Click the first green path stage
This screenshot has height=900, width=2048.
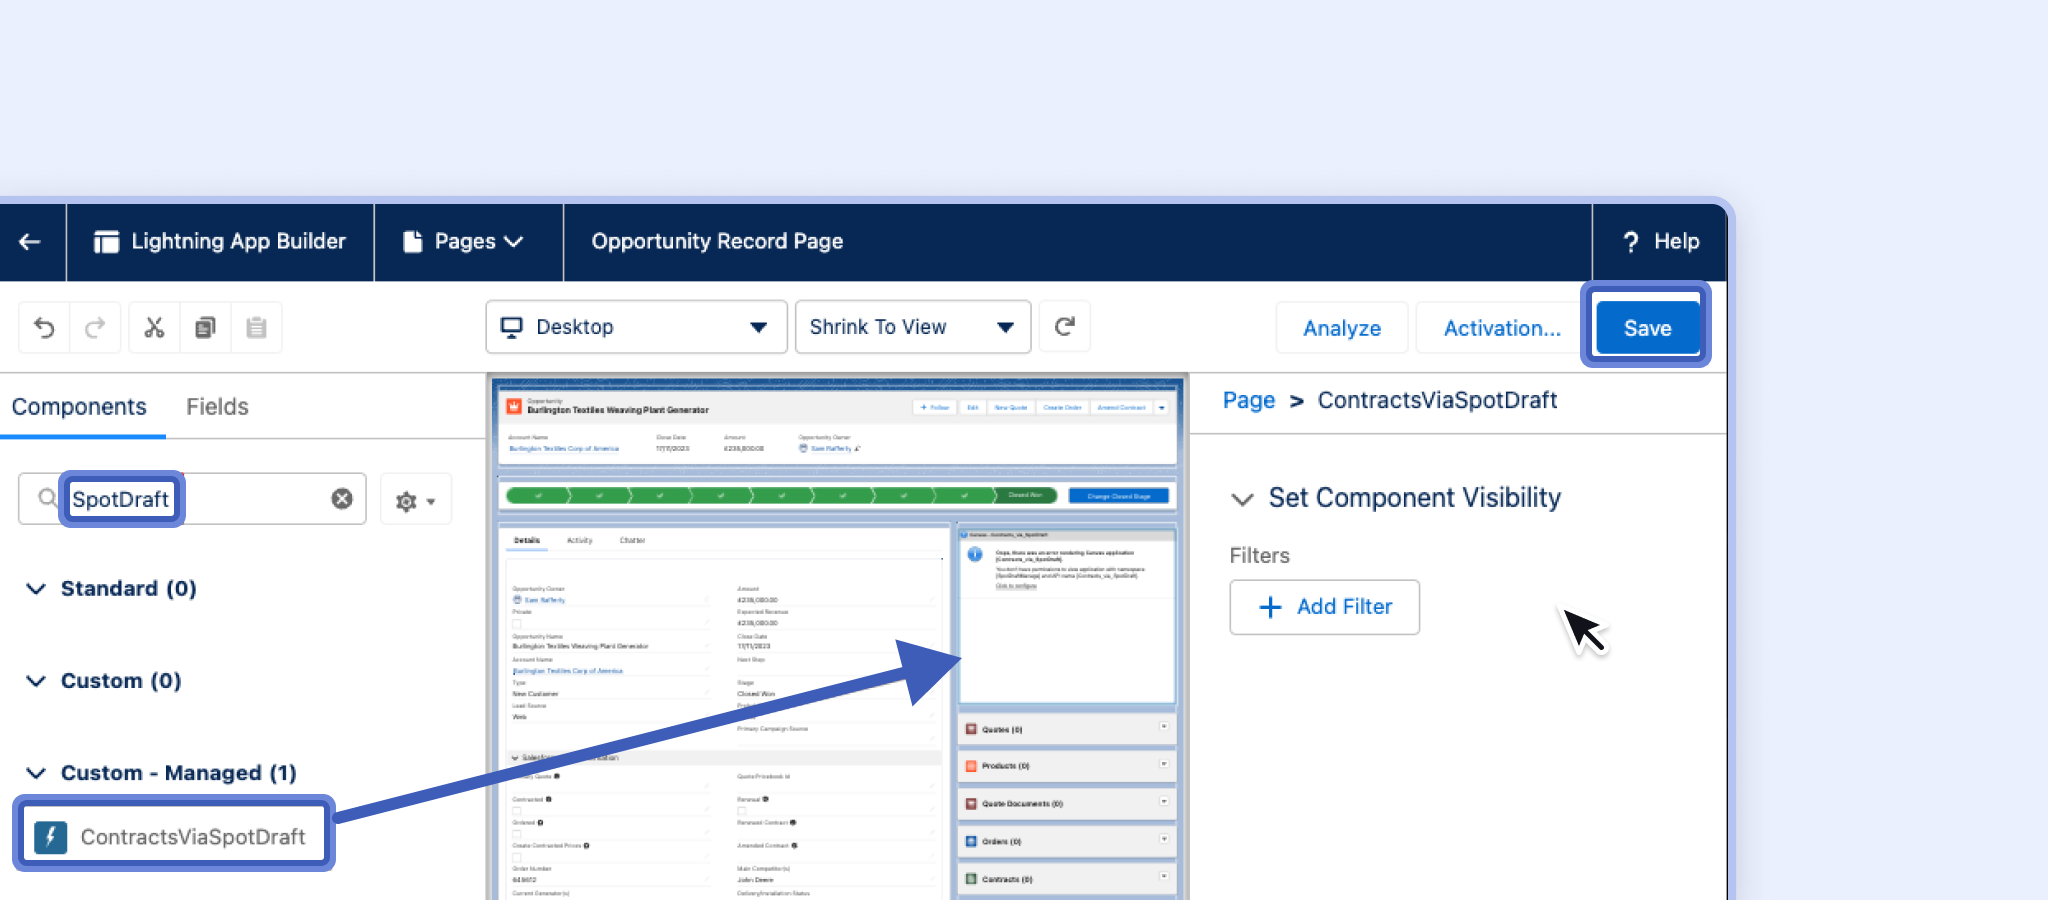[538, 496]
